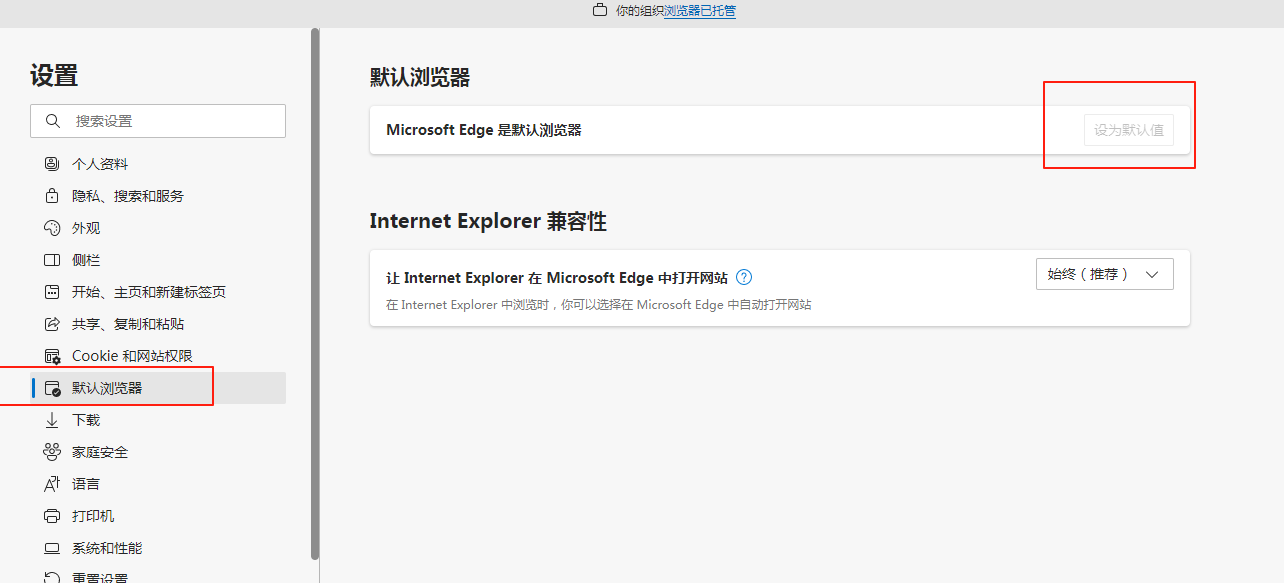Select 重置设置 entry

point(158,575)
